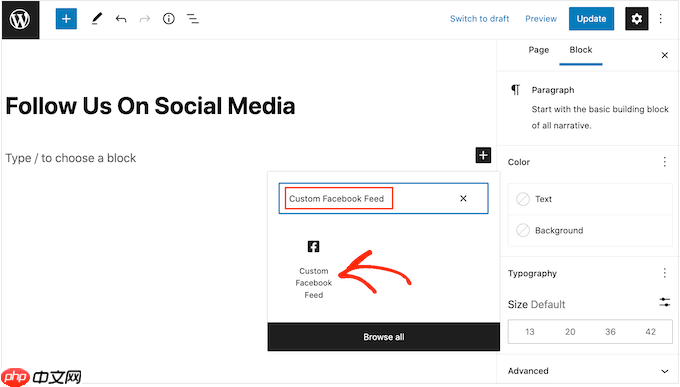Open the Background color picker
Viewport: 680px width, 387px height.
click(590, 230)
